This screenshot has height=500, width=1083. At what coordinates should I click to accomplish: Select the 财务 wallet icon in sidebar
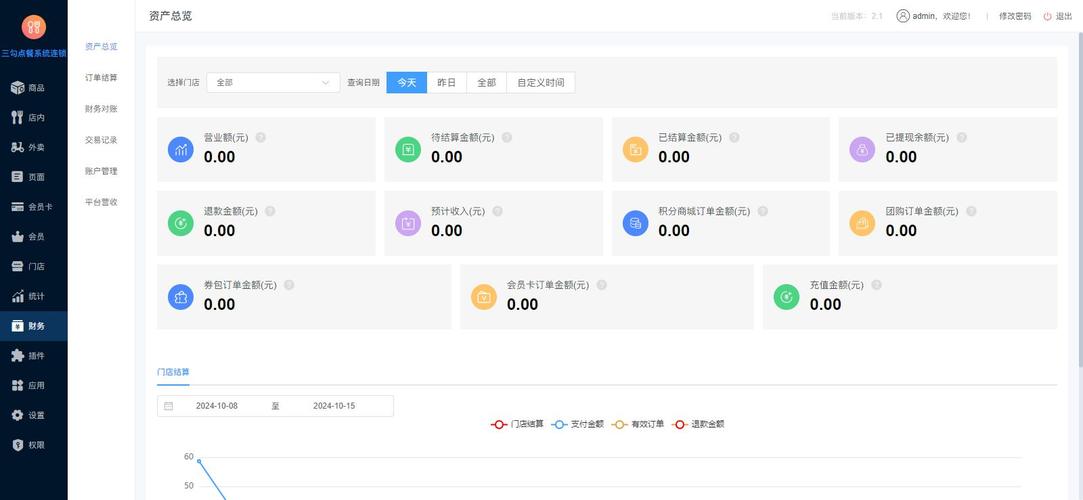17,326
